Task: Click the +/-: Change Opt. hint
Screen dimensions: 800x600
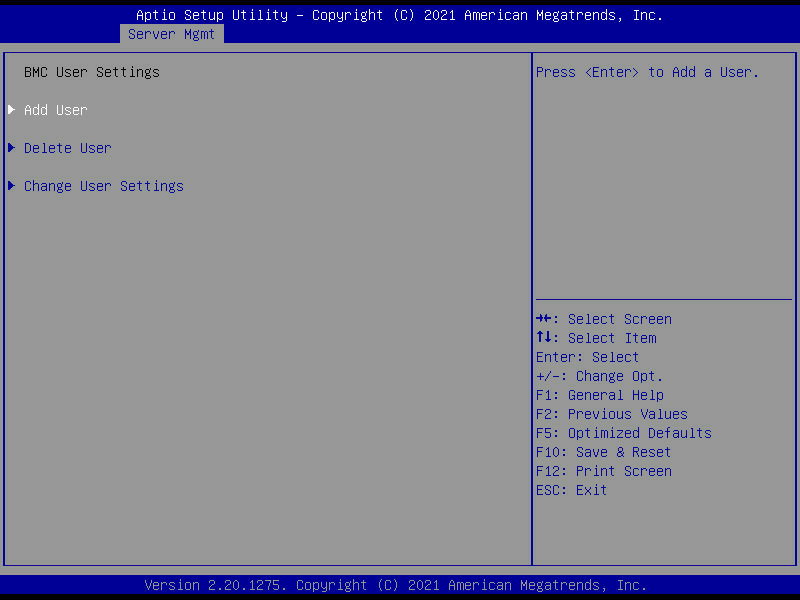Action: tap(599, 376)
